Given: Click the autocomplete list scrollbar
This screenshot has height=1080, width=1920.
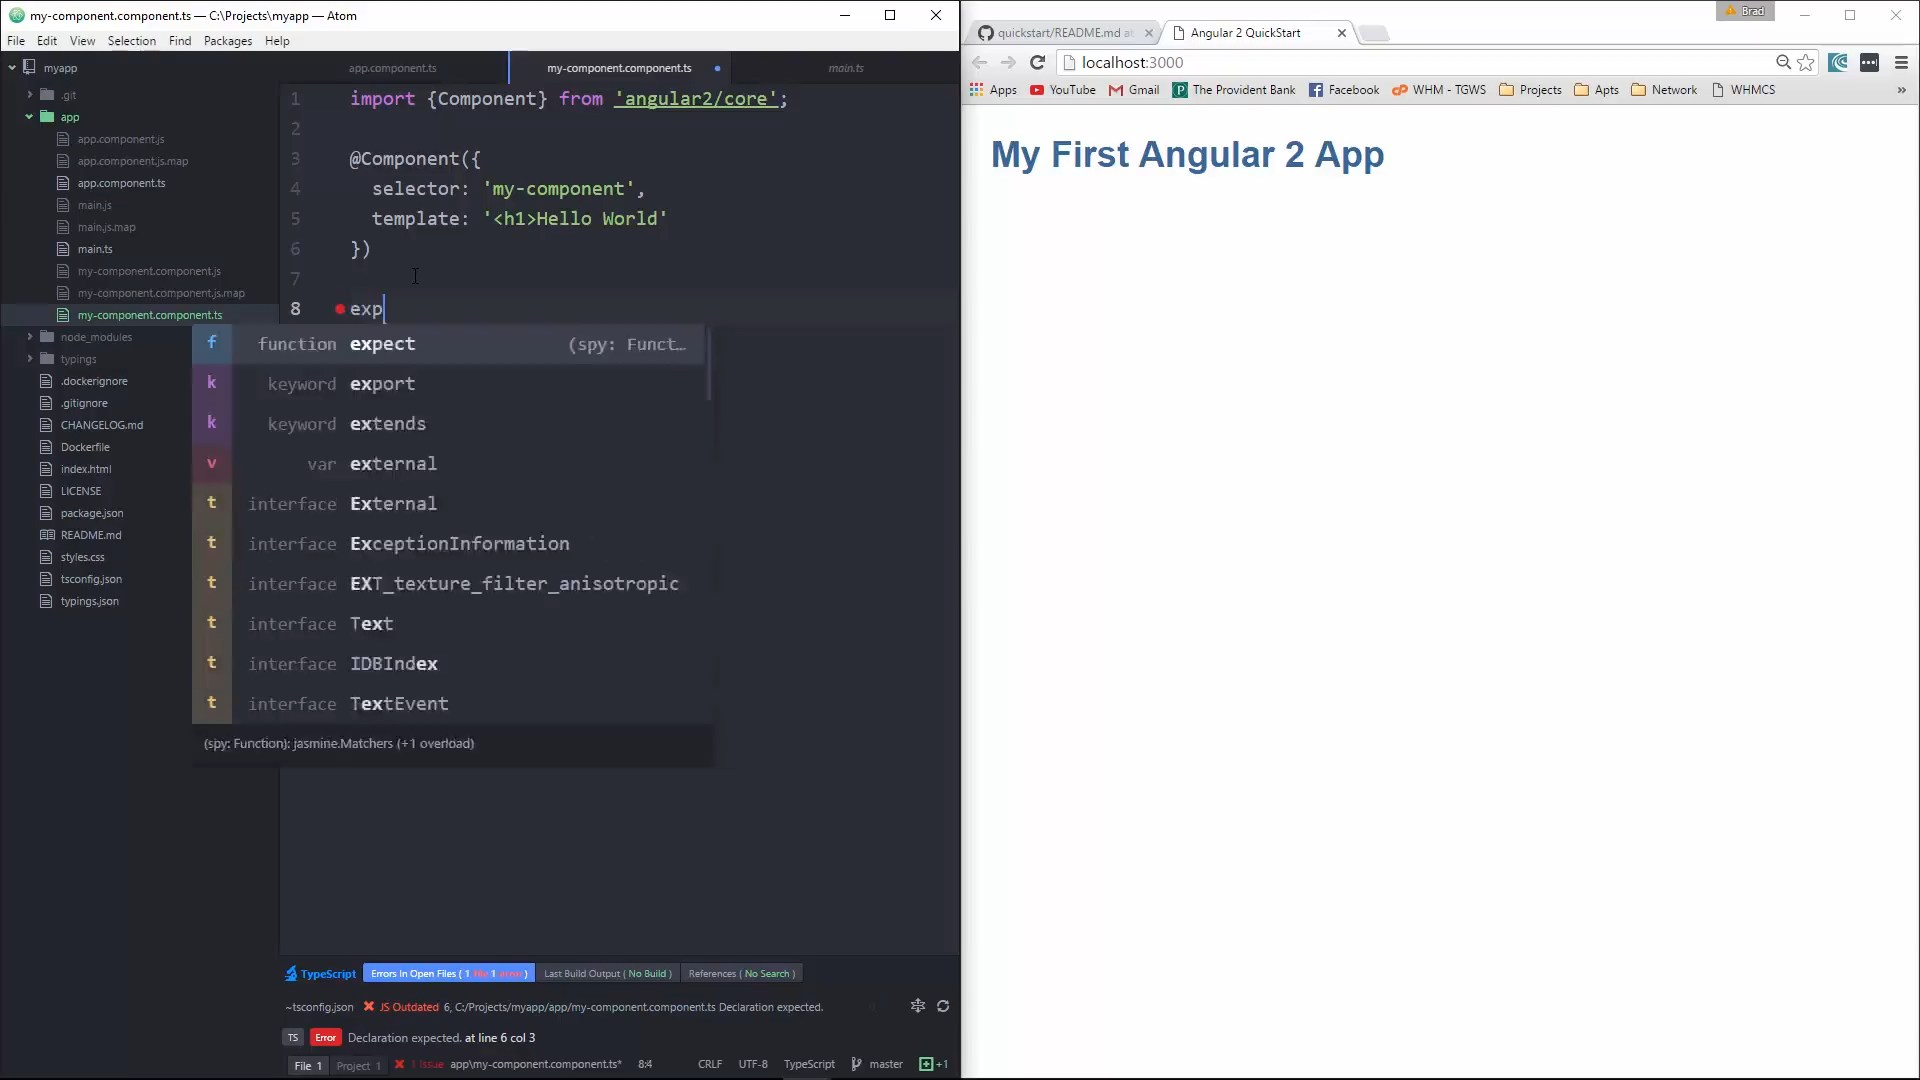Looking at the screenshot, I should click(x=709, y=363).
